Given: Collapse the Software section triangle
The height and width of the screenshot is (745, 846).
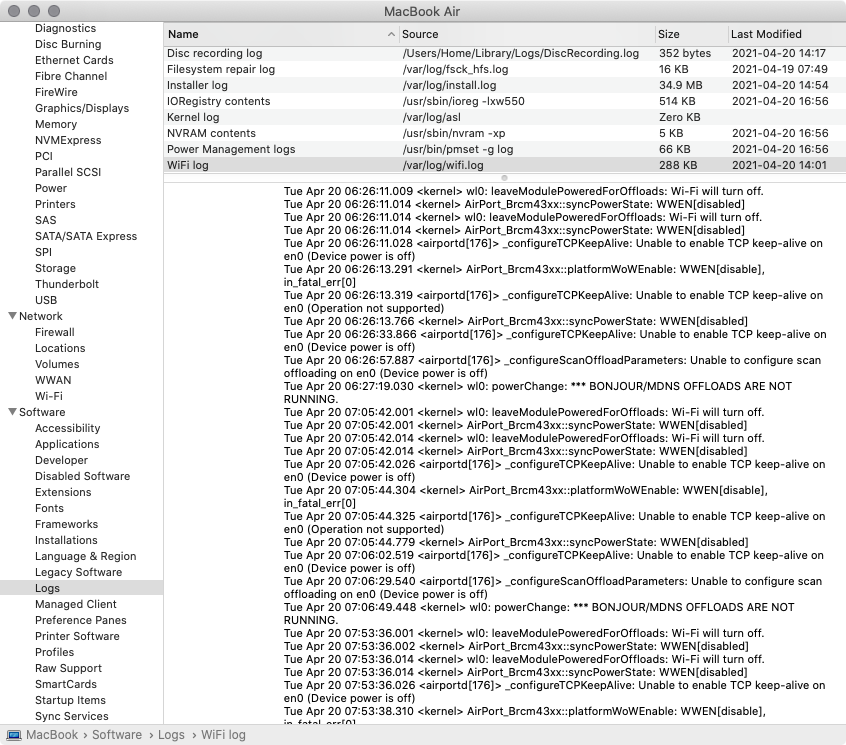Looking at the screenshot, I should coord(12,412).
